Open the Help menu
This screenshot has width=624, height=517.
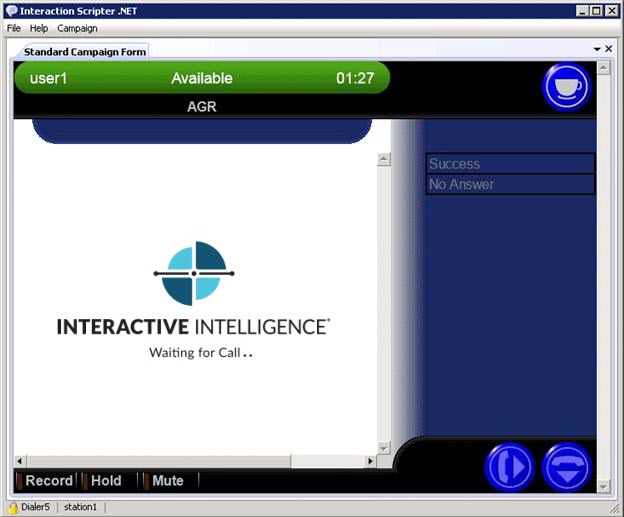pyautogui.click(x=39, y=28)
